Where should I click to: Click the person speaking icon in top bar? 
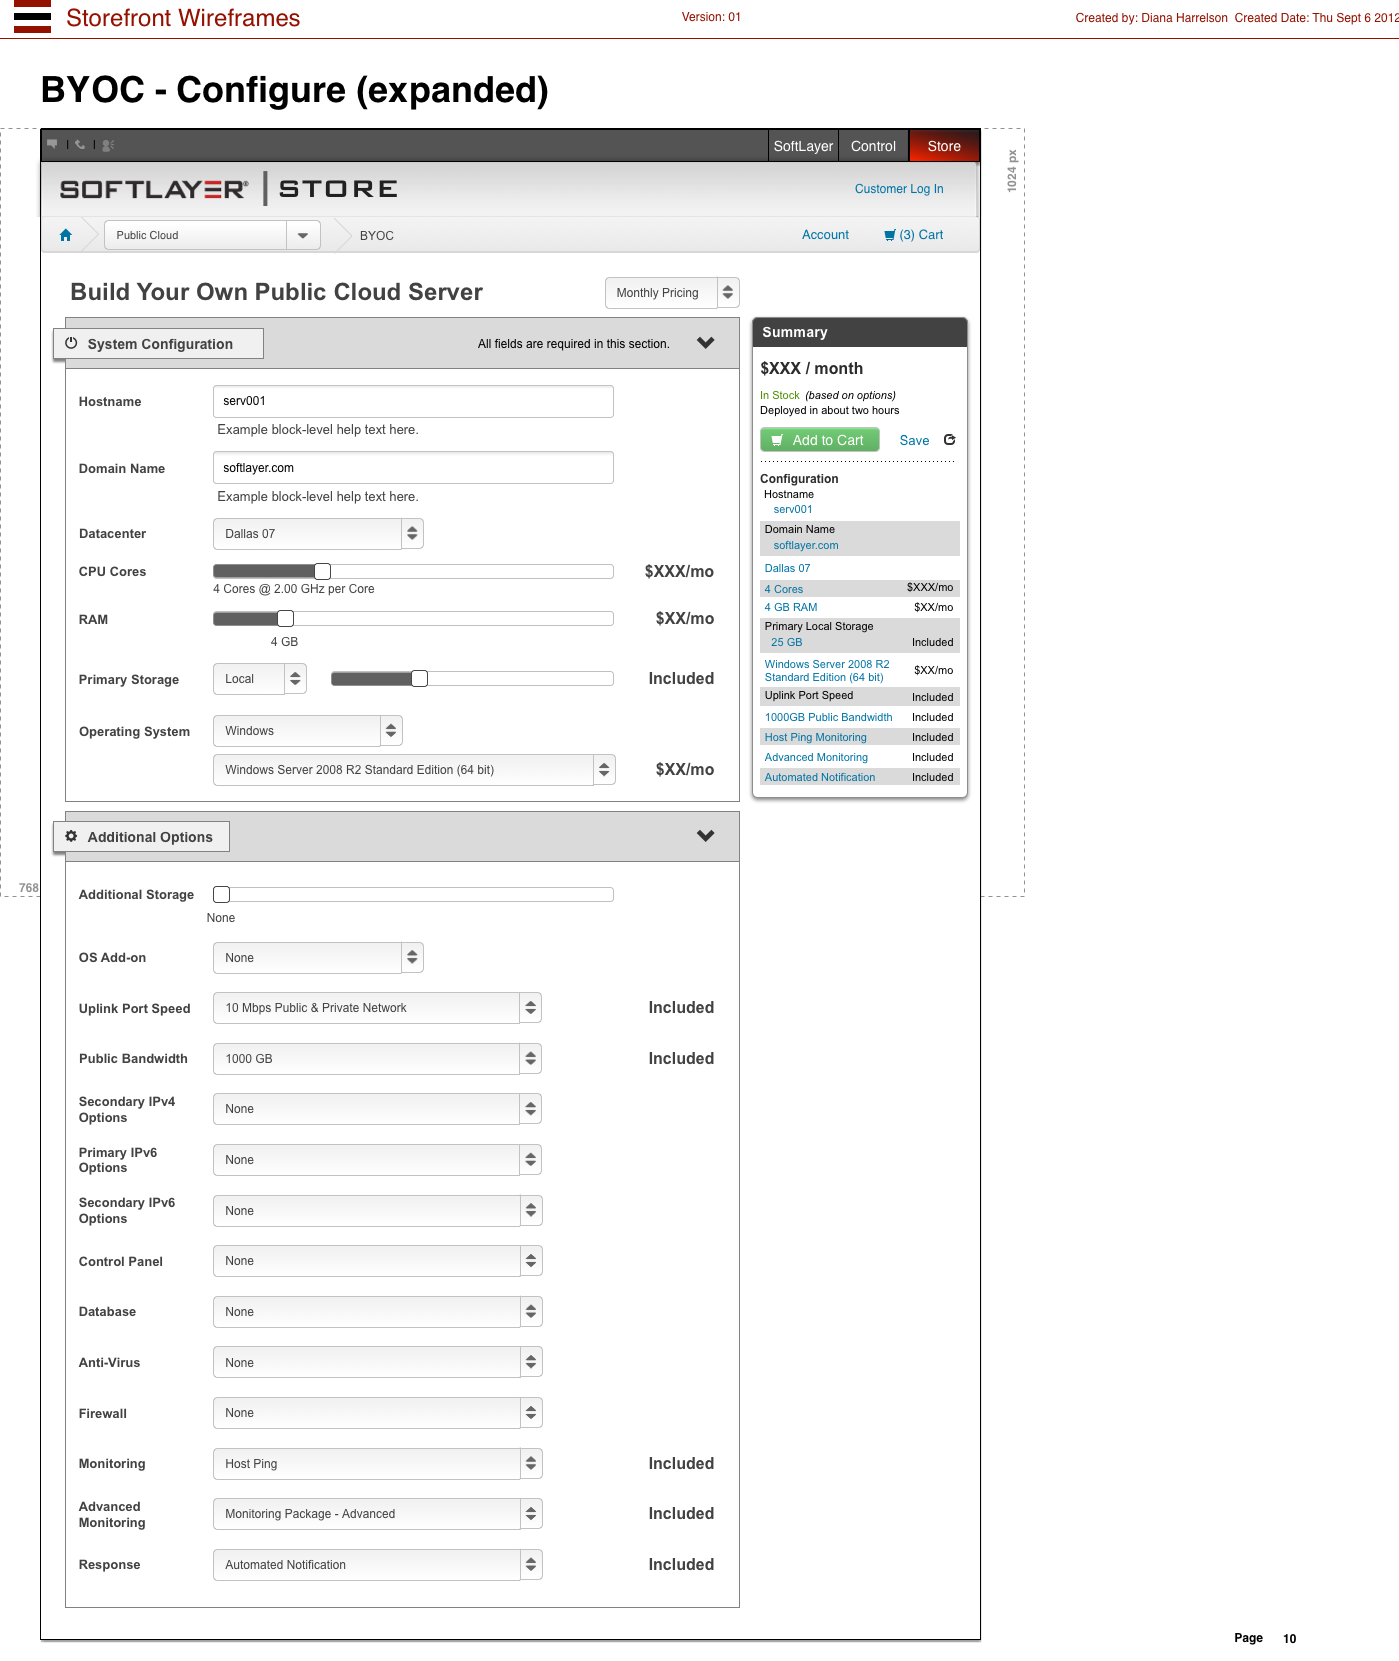(x=108, y=145)
